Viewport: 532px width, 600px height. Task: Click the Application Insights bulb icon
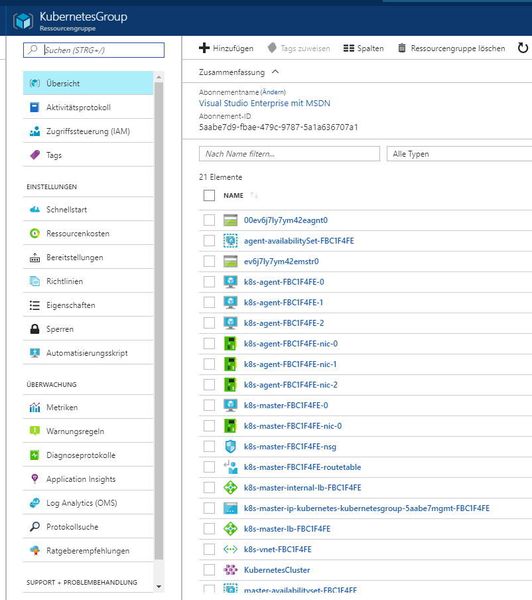coord(35,479)
